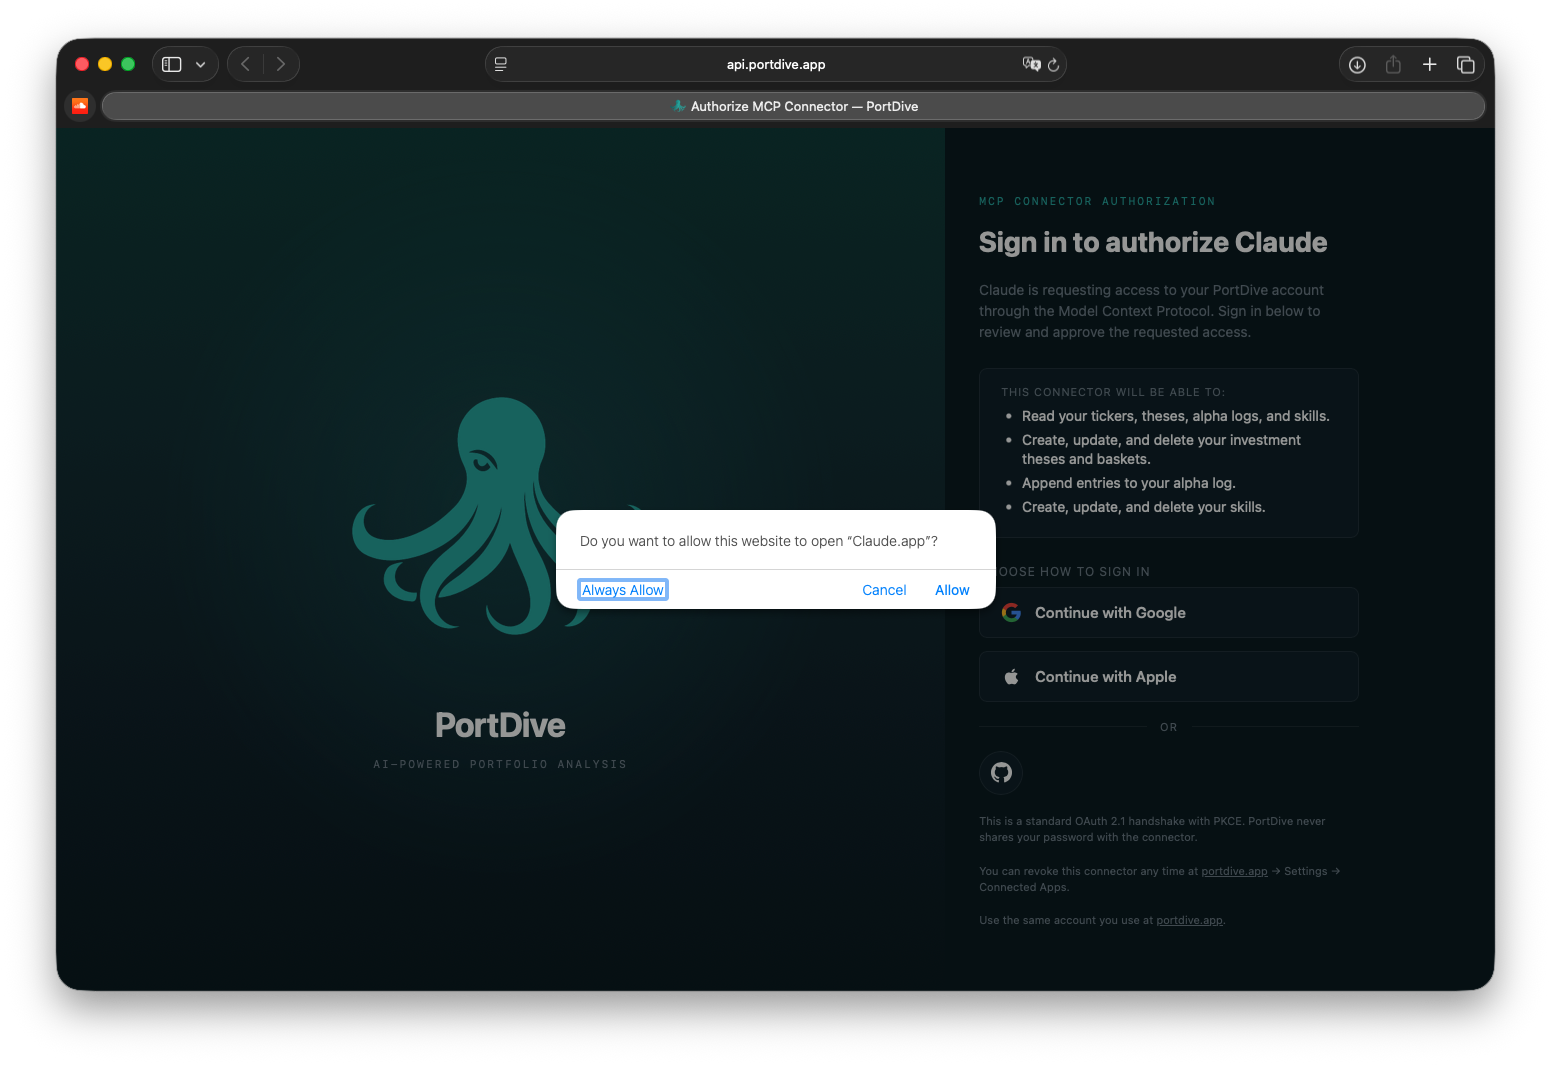Toggle the Safari sidebar
1551x1065 pixels.
[x=172, y=64]
